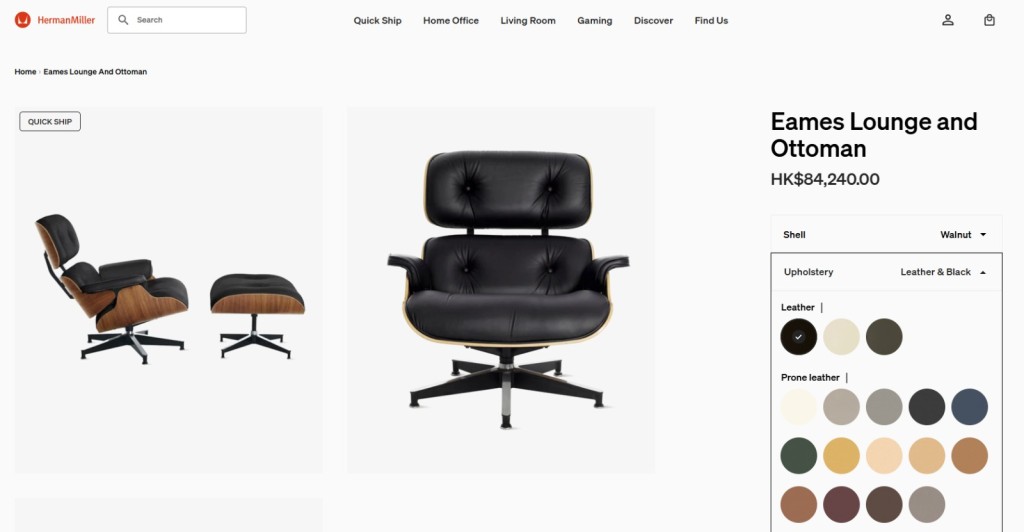1024x532 pixels.
Task: Select the selected black leather swatch with checkmark
Action: (799, 337)
